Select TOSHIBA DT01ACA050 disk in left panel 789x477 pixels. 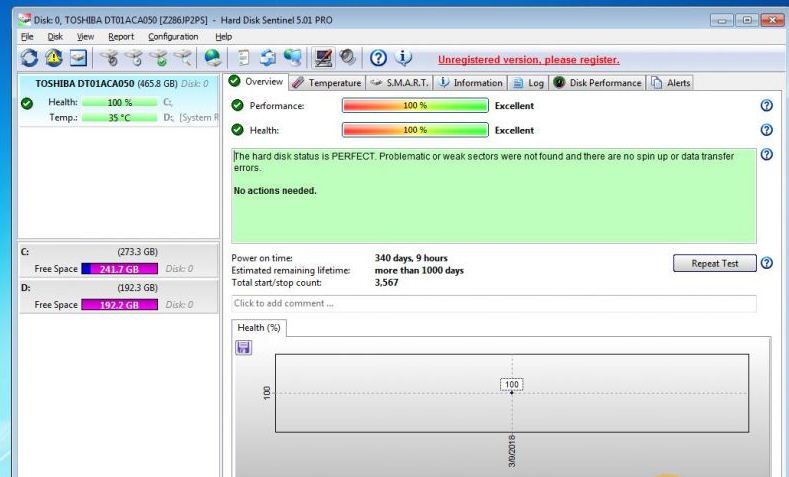pos(119,100)
